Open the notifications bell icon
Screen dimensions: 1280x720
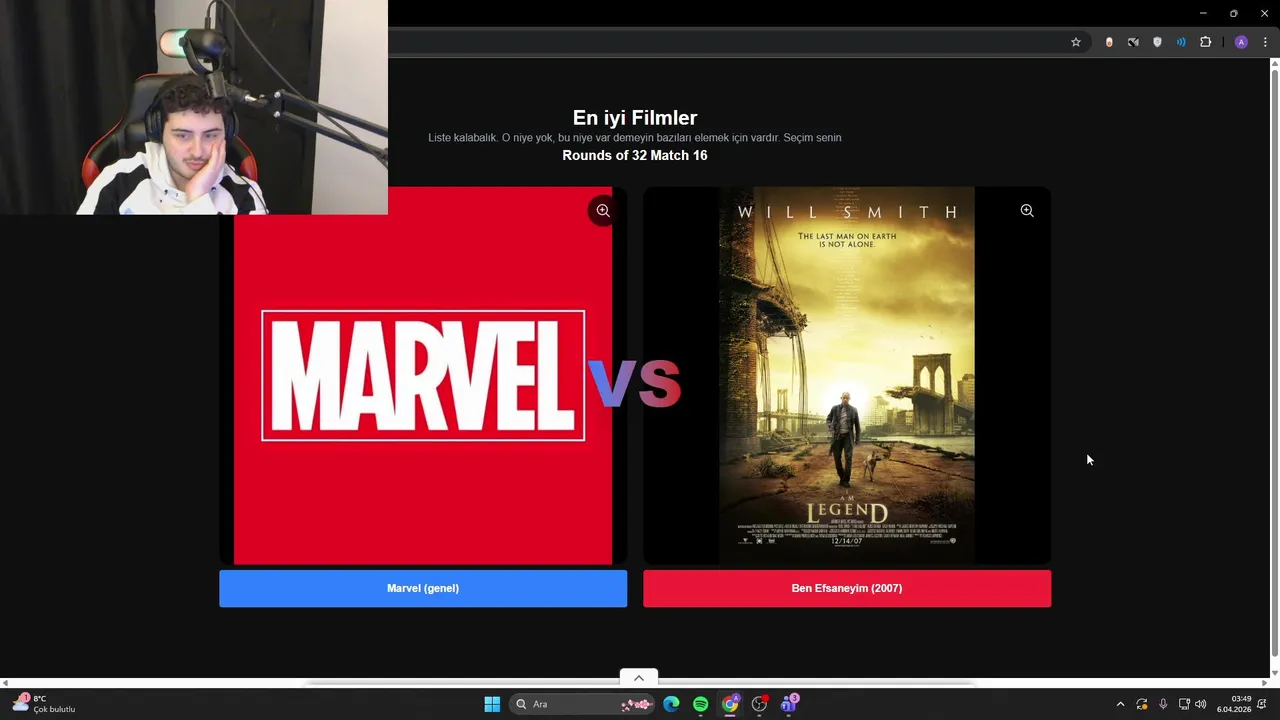click(x=1262, y=704)
